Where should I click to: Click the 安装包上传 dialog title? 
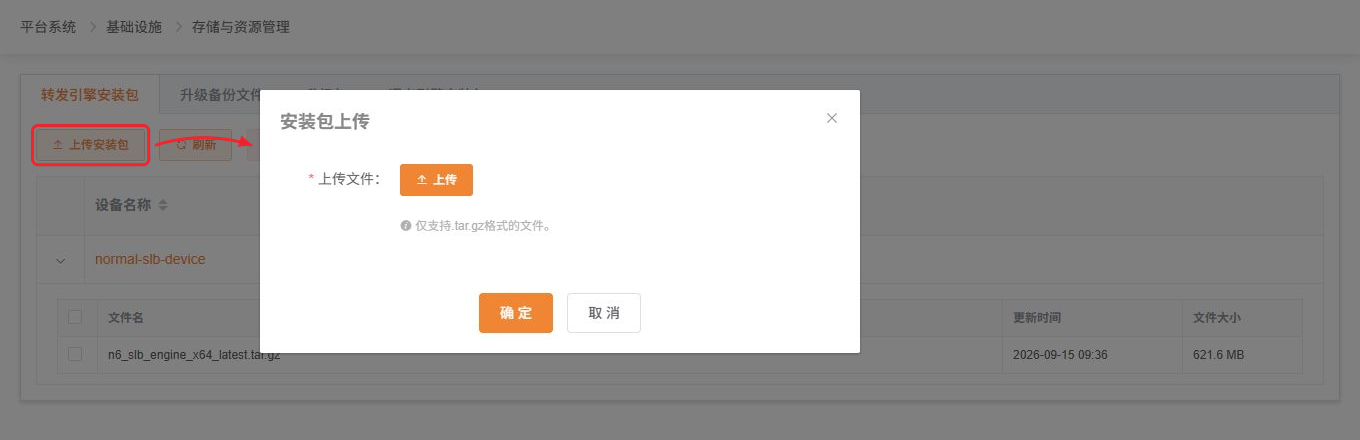click(325, 121)
